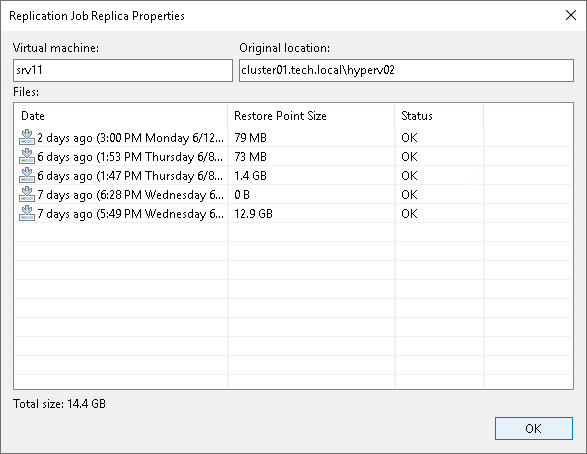Screen dimensions: 587x454
Task: Click the 73 MB size cell
Action: coord(250,157)
